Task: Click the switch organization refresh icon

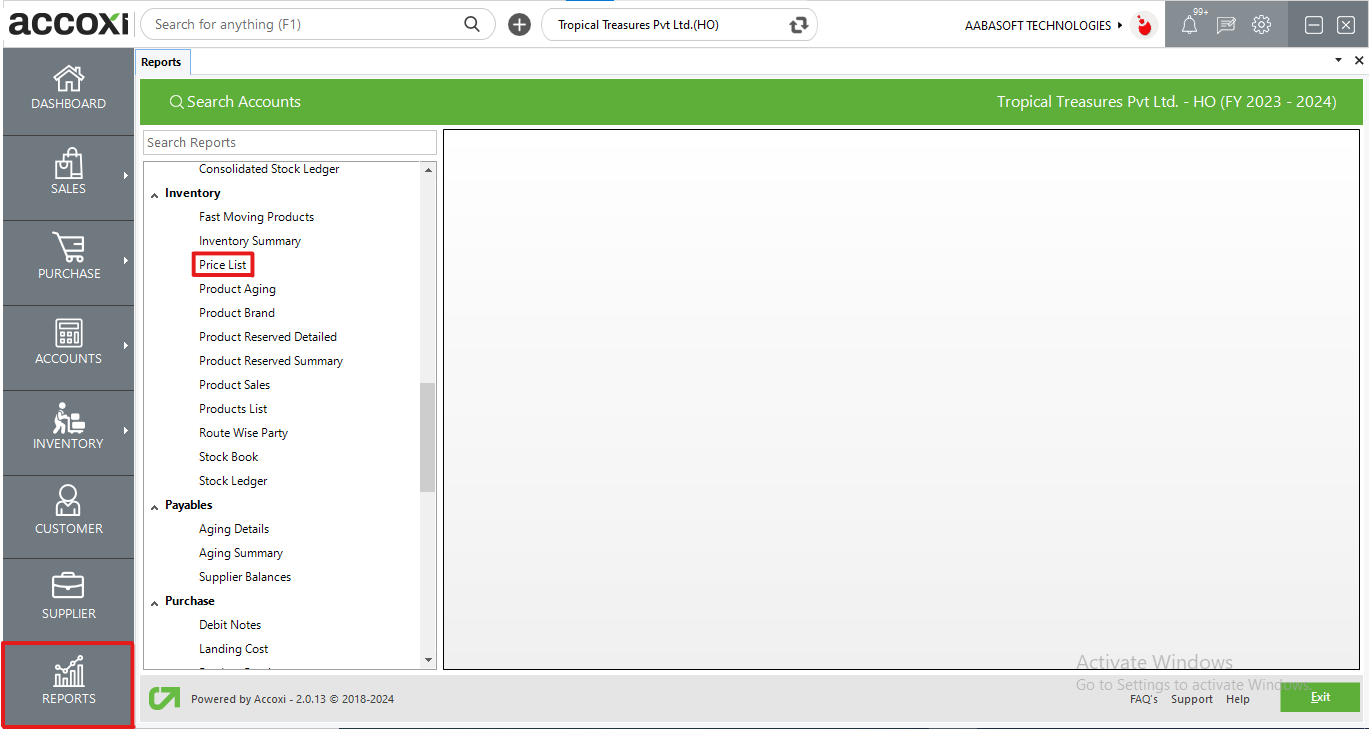Action: (798, 25)
